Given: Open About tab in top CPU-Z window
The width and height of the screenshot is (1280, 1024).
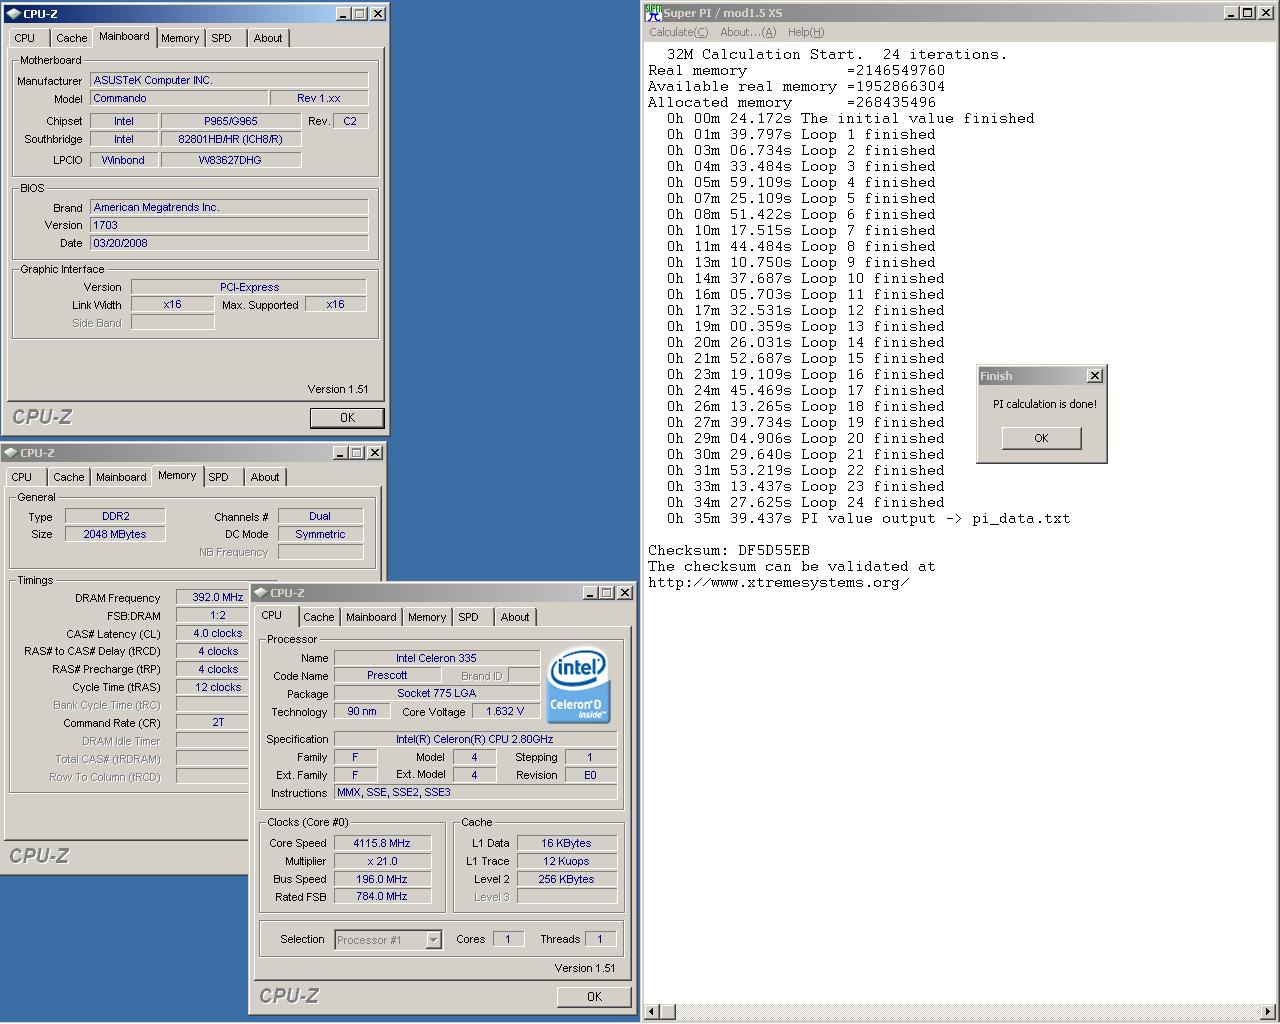Looking at the screenshot, I should tap(268, 38).
